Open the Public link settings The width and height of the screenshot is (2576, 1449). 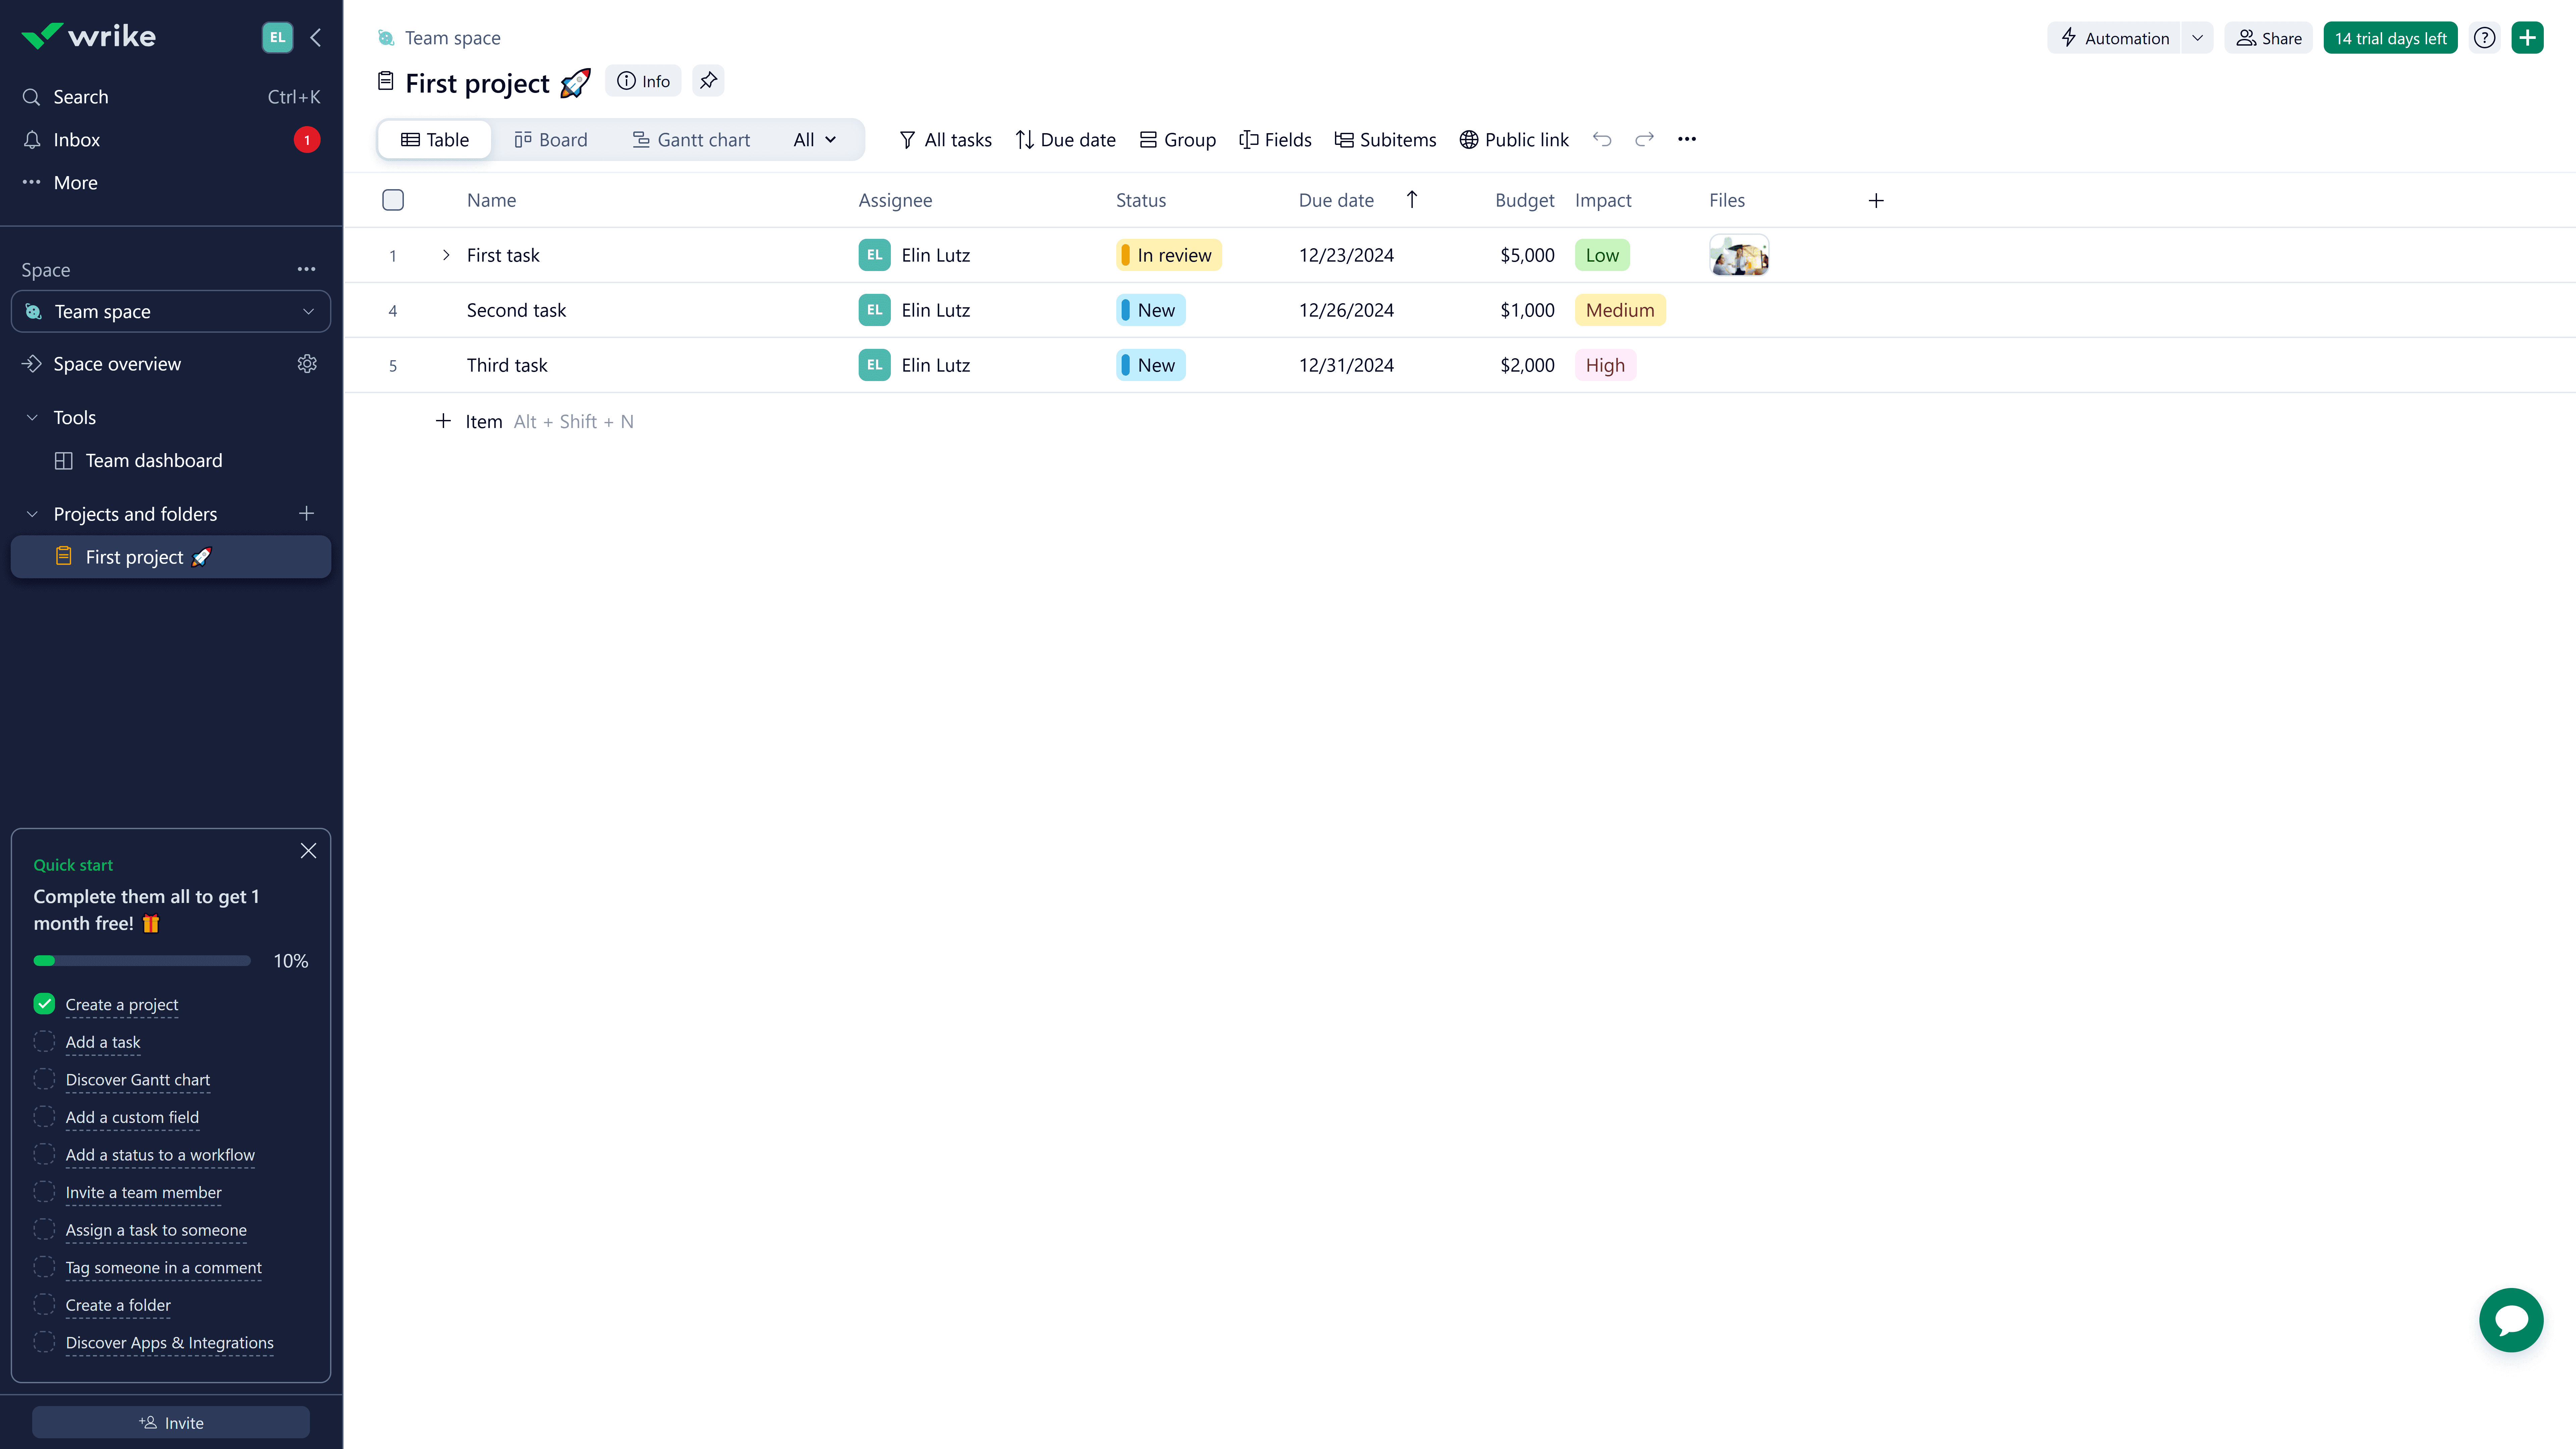tap(1514, 140)
